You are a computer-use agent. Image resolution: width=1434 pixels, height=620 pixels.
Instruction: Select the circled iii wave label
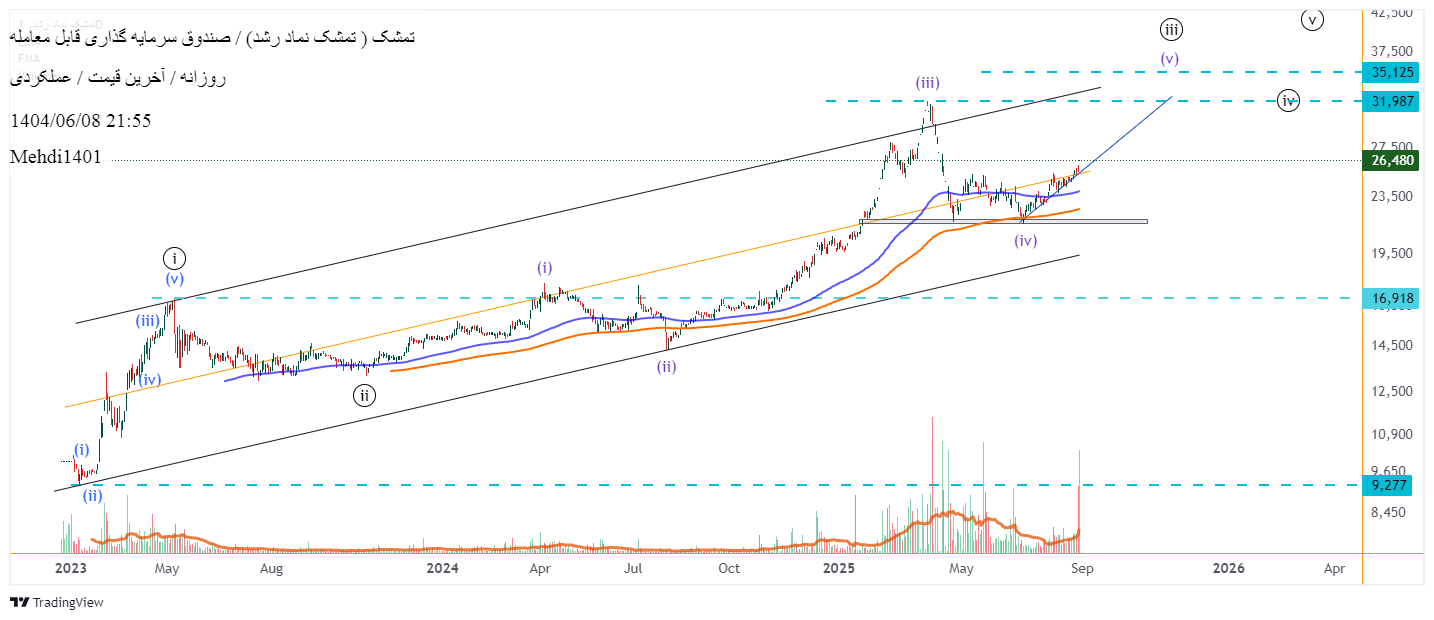click(x=1171, y=28)
